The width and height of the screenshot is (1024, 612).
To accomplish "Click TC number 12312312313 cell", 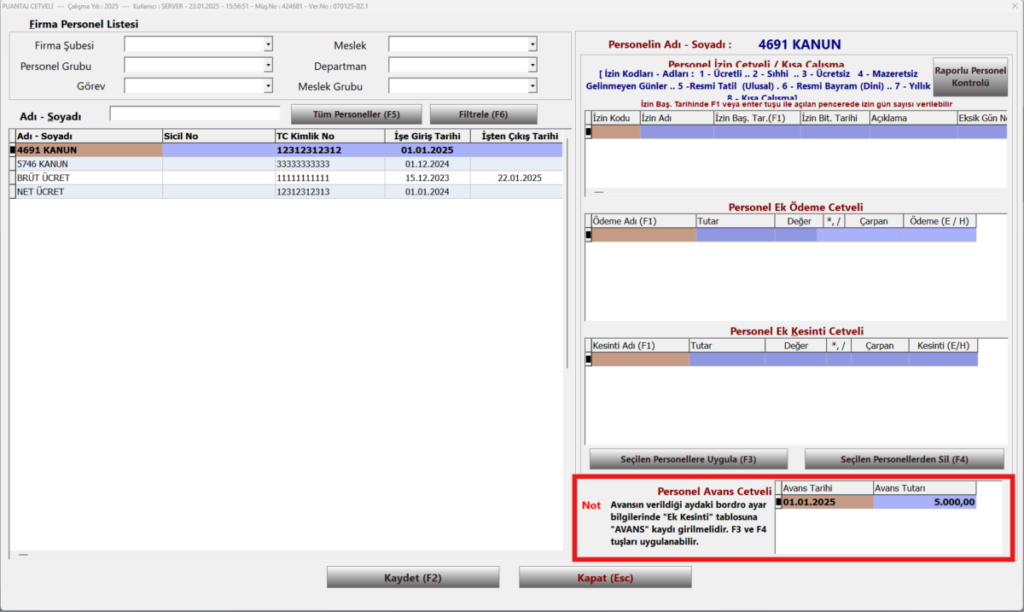I will [330, 191].
